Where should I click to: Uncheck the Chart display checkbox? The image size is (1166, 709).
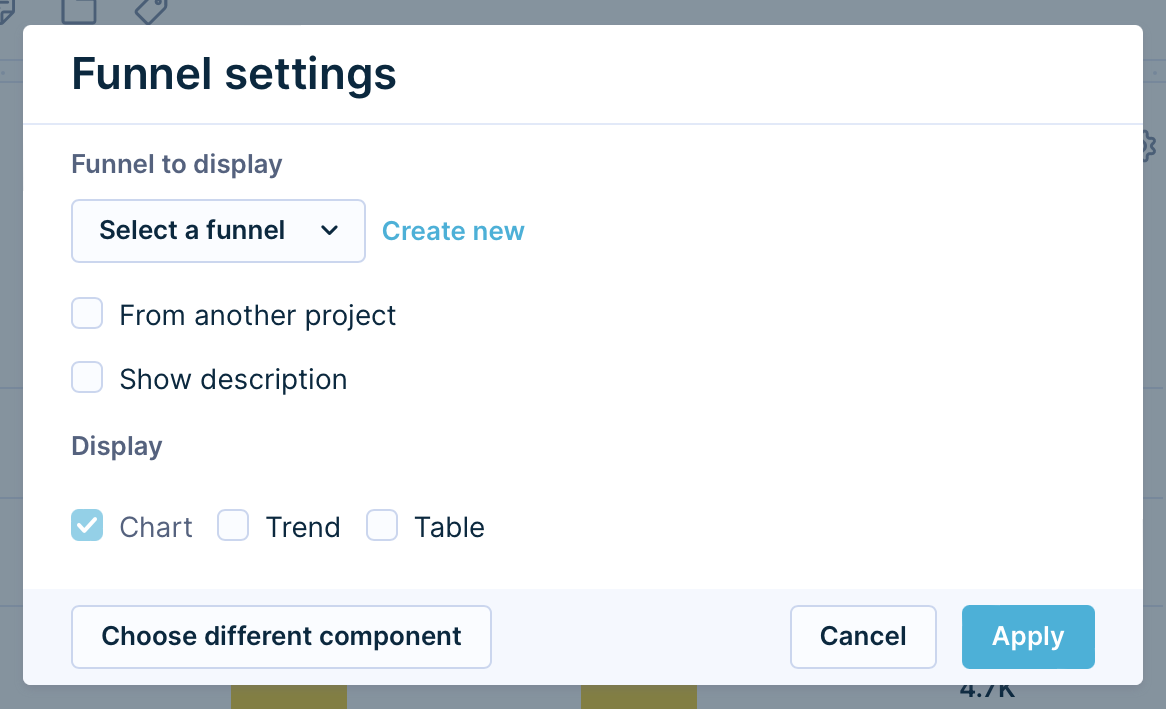87,525
